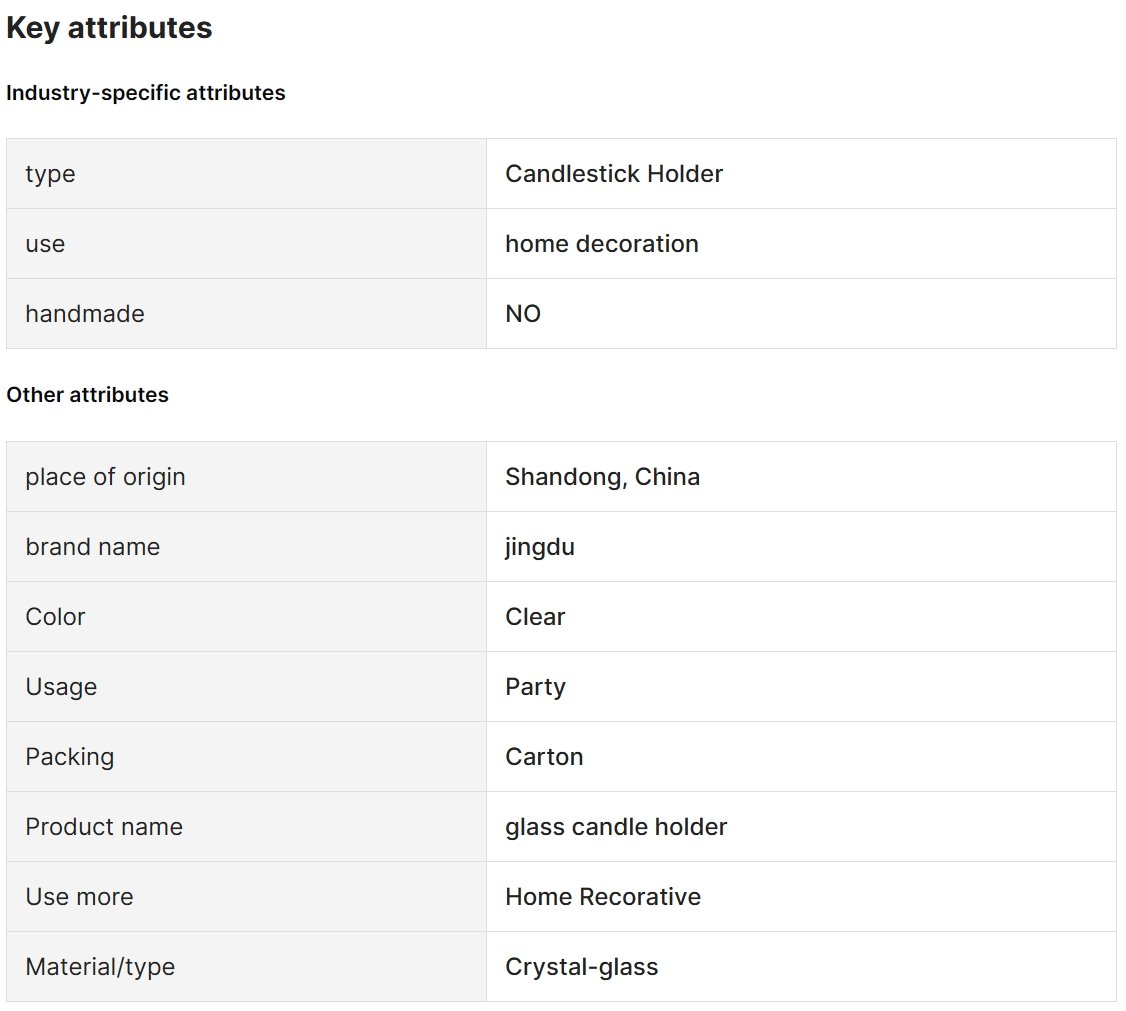Select the Candlestick Holder value
Image resolution: width=1126 pixels, height=1011 pixels.
click(614, 174)
